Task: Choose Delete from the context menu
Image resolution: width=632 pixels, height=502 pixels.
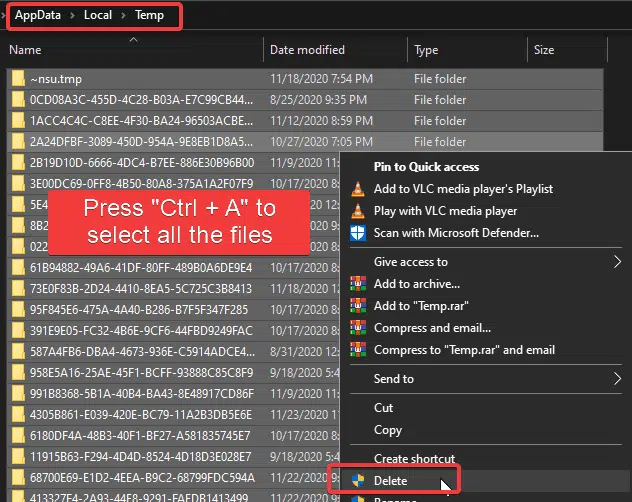Action: click(x=390, y=481)
